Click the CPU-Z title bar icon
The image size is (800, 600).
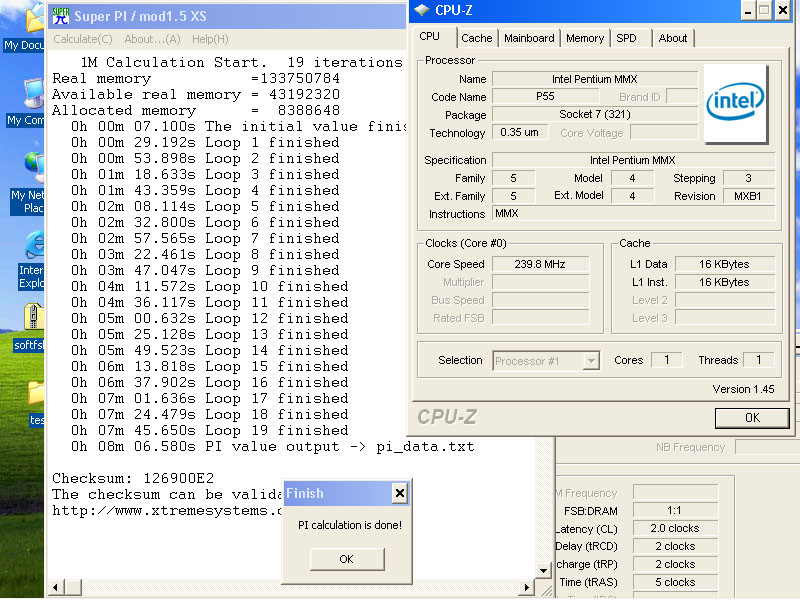click(422, 10)
